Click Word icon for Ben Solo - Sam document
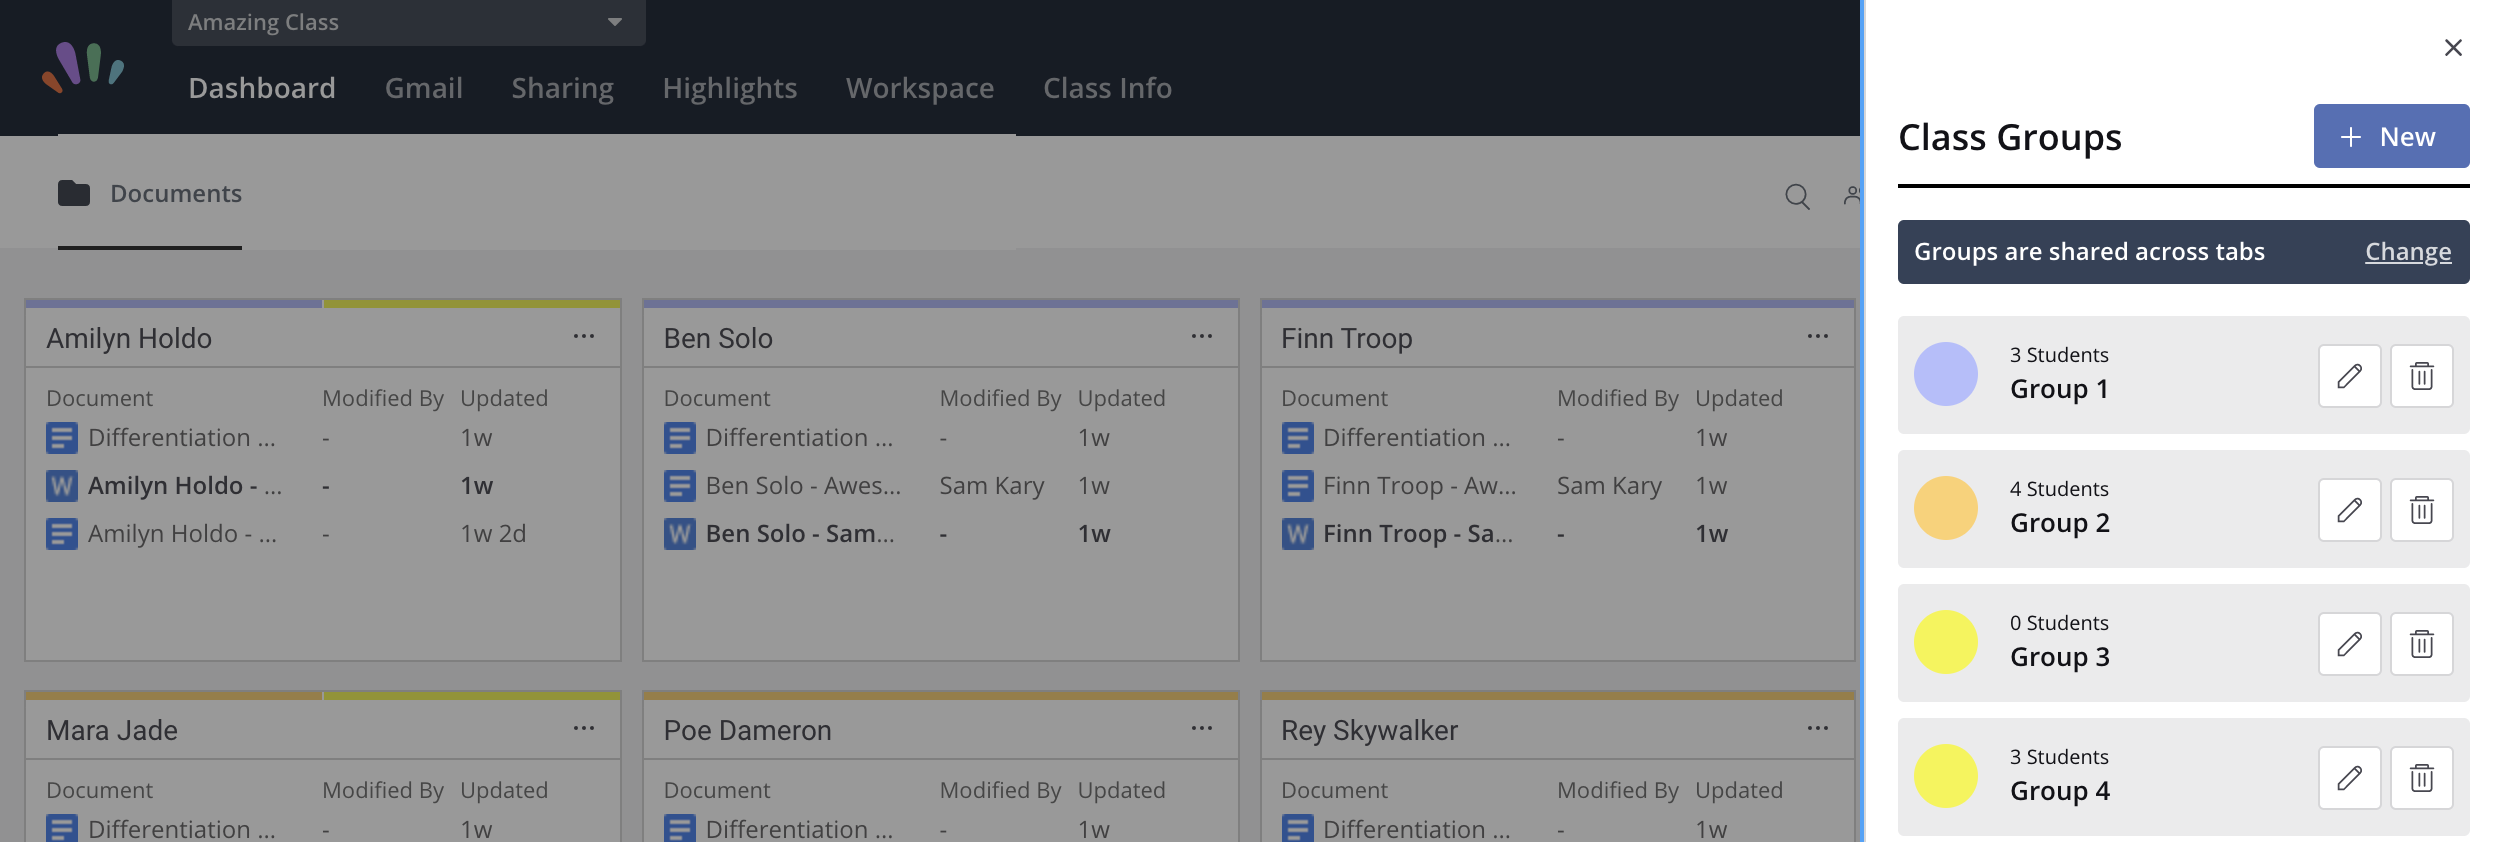 [680, 534]
